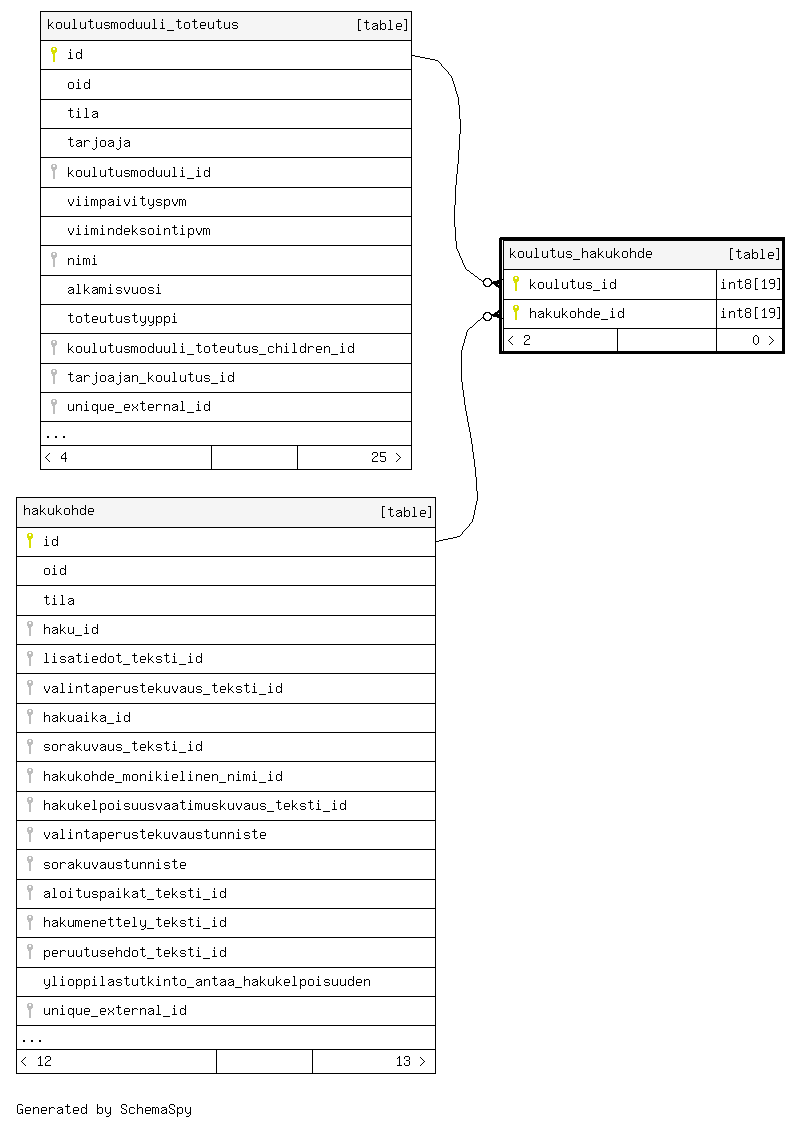Select the ylioppilastutkinto_antaa_hakukelpoisuuden column

point(207,981)
